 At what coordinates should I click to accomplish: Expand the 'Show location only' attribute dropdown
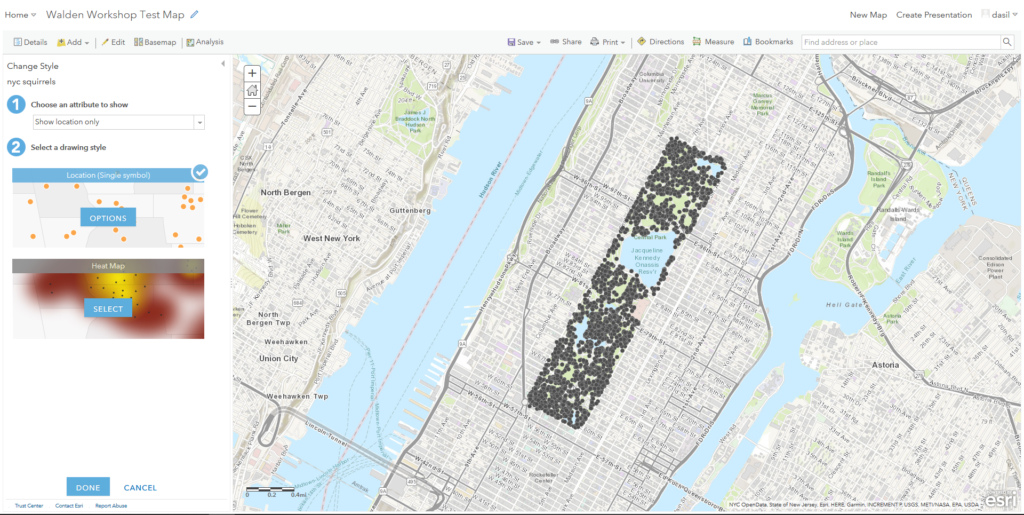[199, 122]
